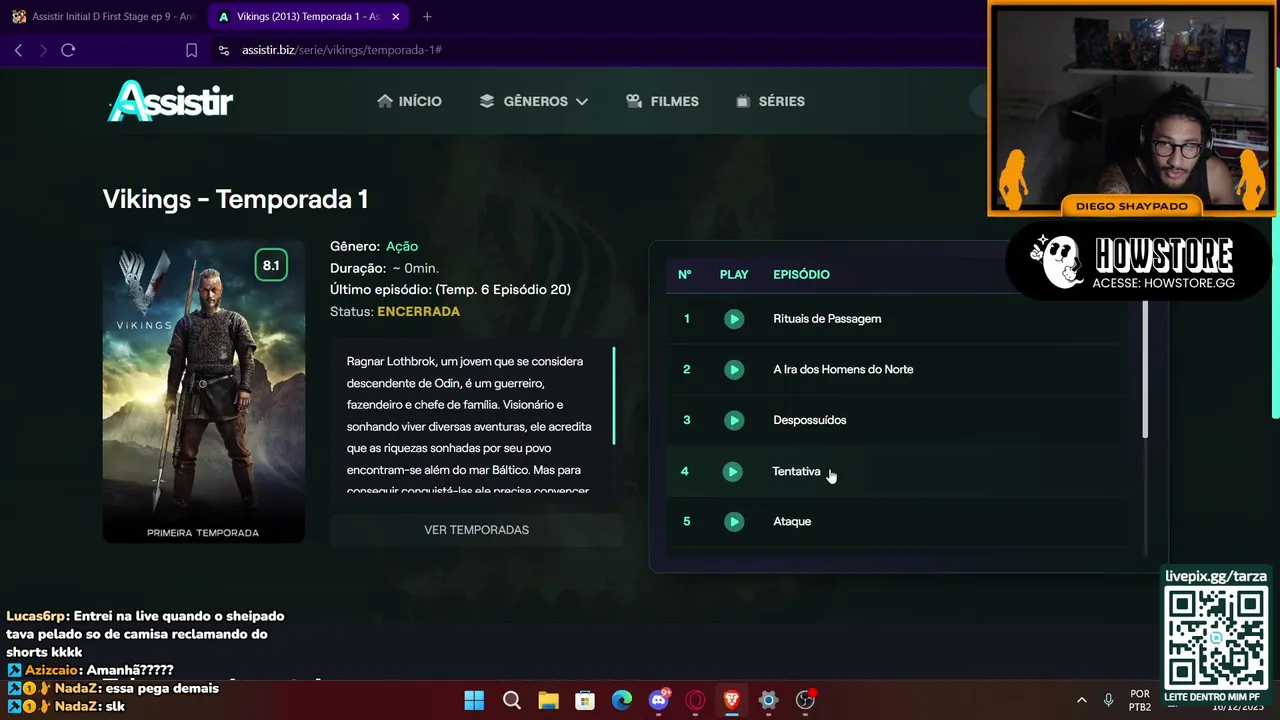The width and height of the screenshot is (1280, 720).
Task: Click the 8.1 rating badge
Action: click(271, 266)
